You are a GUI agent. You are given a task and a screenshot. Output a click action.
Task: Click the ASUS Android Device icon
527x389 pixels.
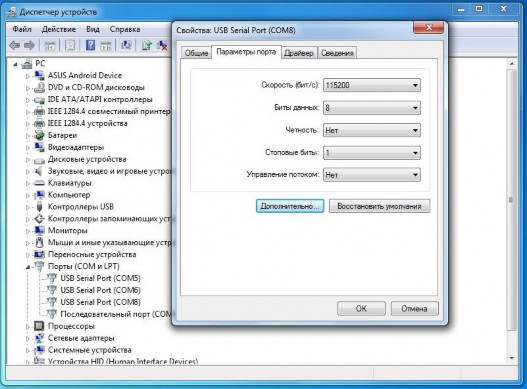[39, 75]
